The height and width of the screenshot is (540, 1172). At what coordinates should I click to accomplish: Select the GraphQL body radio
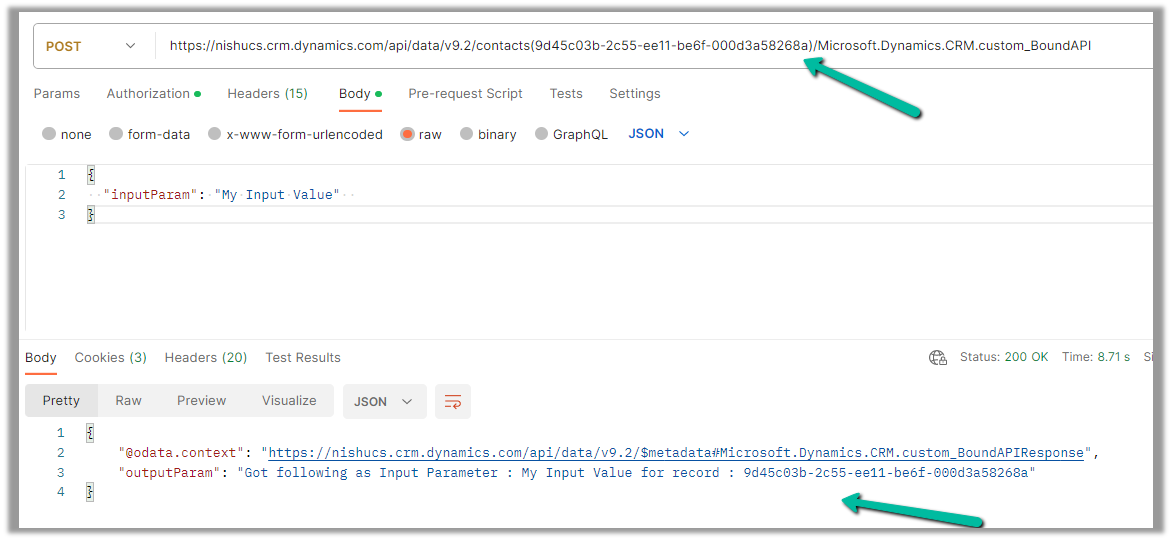(541, 134)
